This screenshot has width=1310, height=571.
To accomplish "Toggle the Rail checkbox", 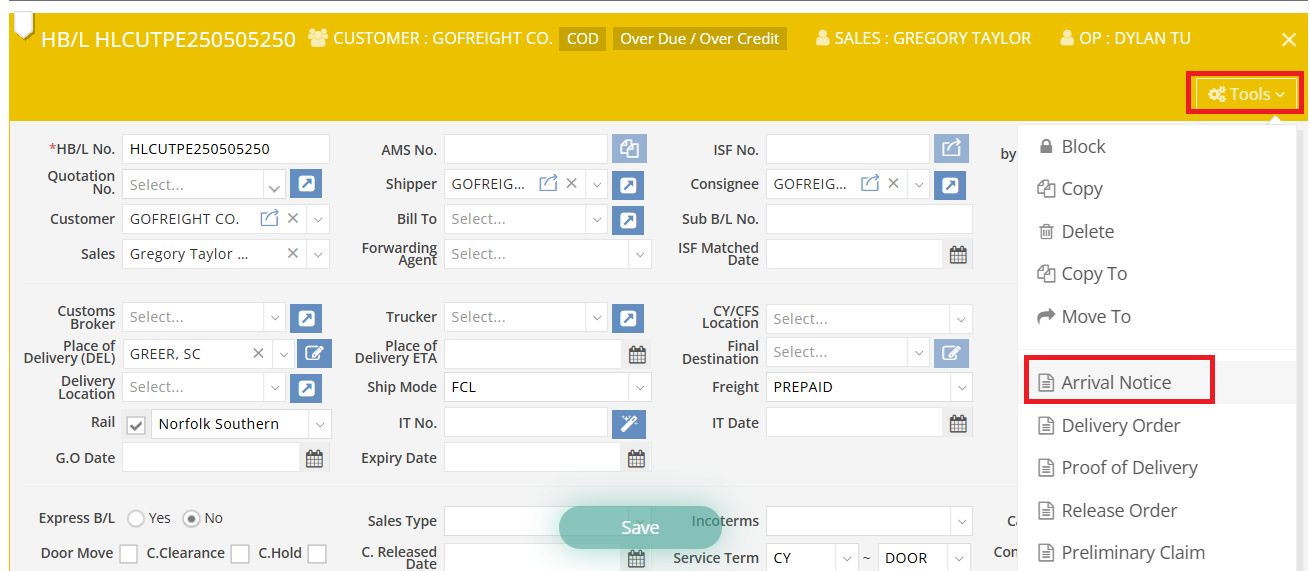I will (137, 425).
